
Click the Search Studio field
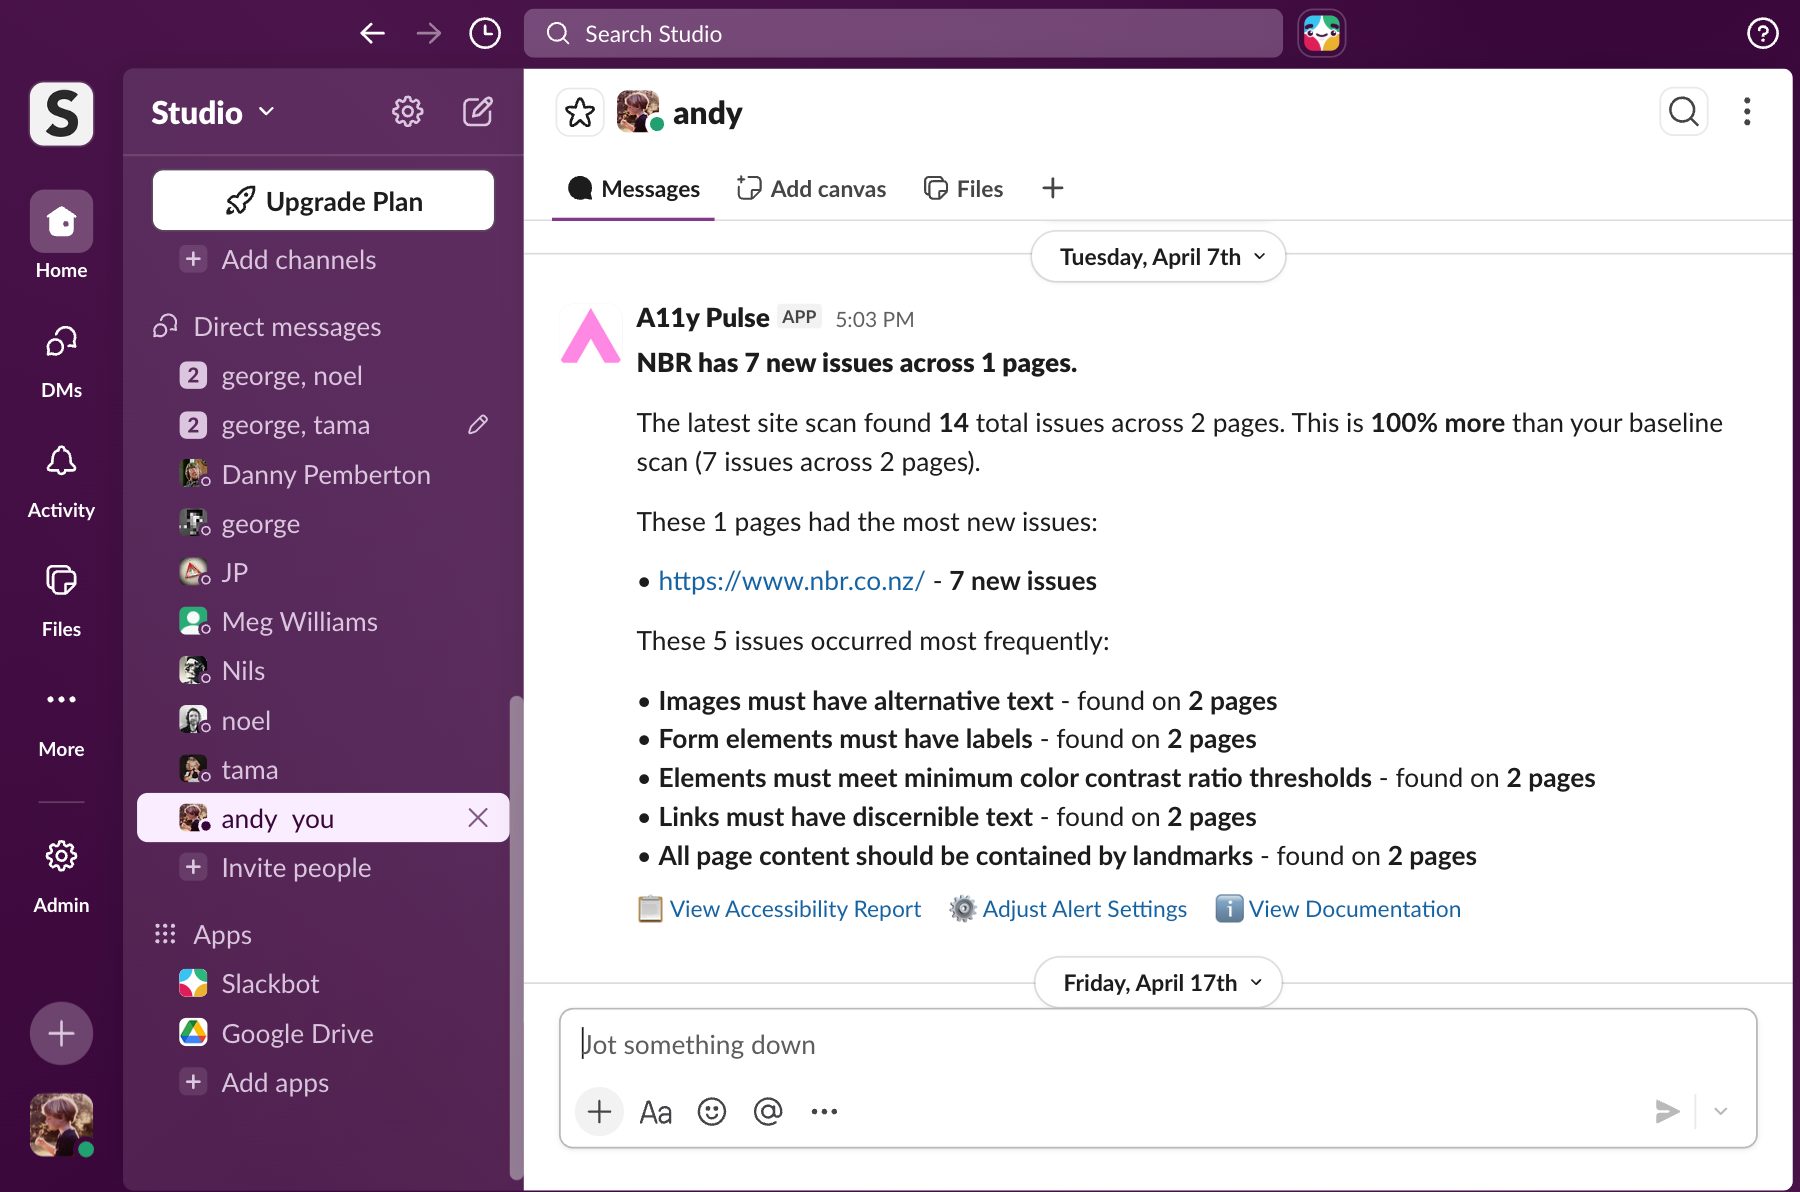[x=903, y=33]
